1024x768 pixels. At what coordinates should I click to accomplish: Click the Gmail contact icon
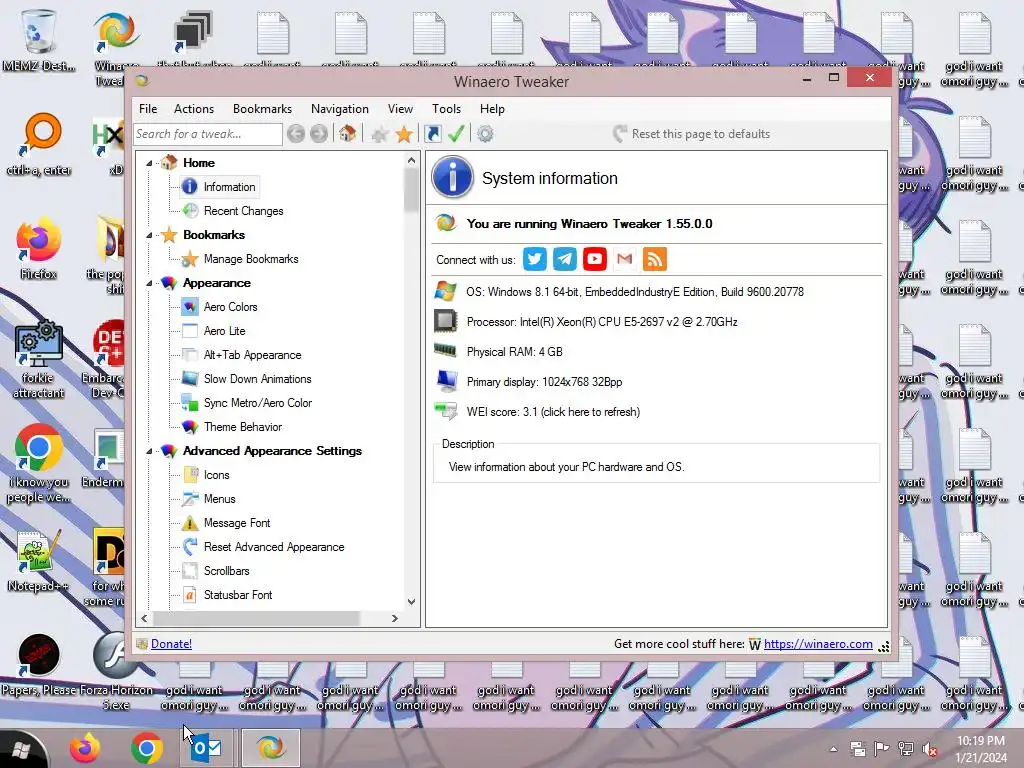coord(625,259)
